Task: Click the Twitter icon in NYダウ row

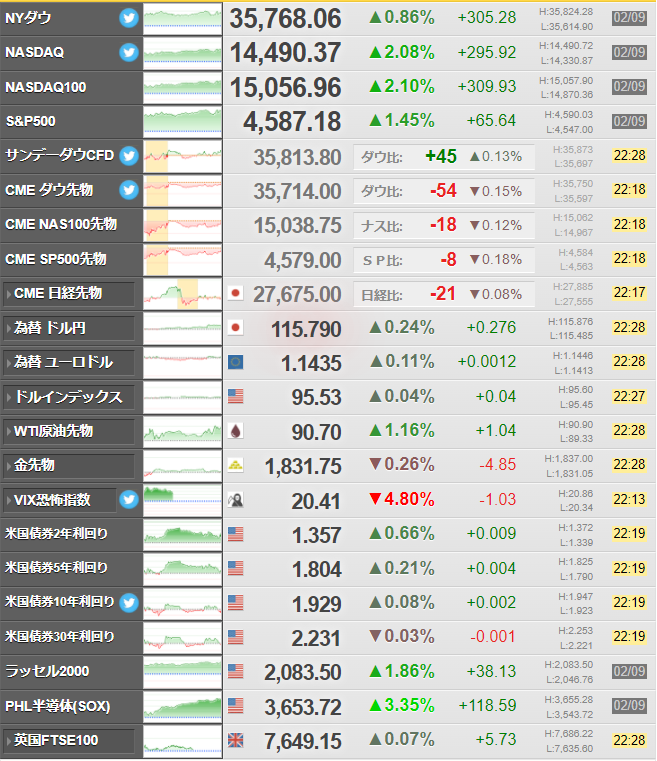Action: [x=129, y=18]
